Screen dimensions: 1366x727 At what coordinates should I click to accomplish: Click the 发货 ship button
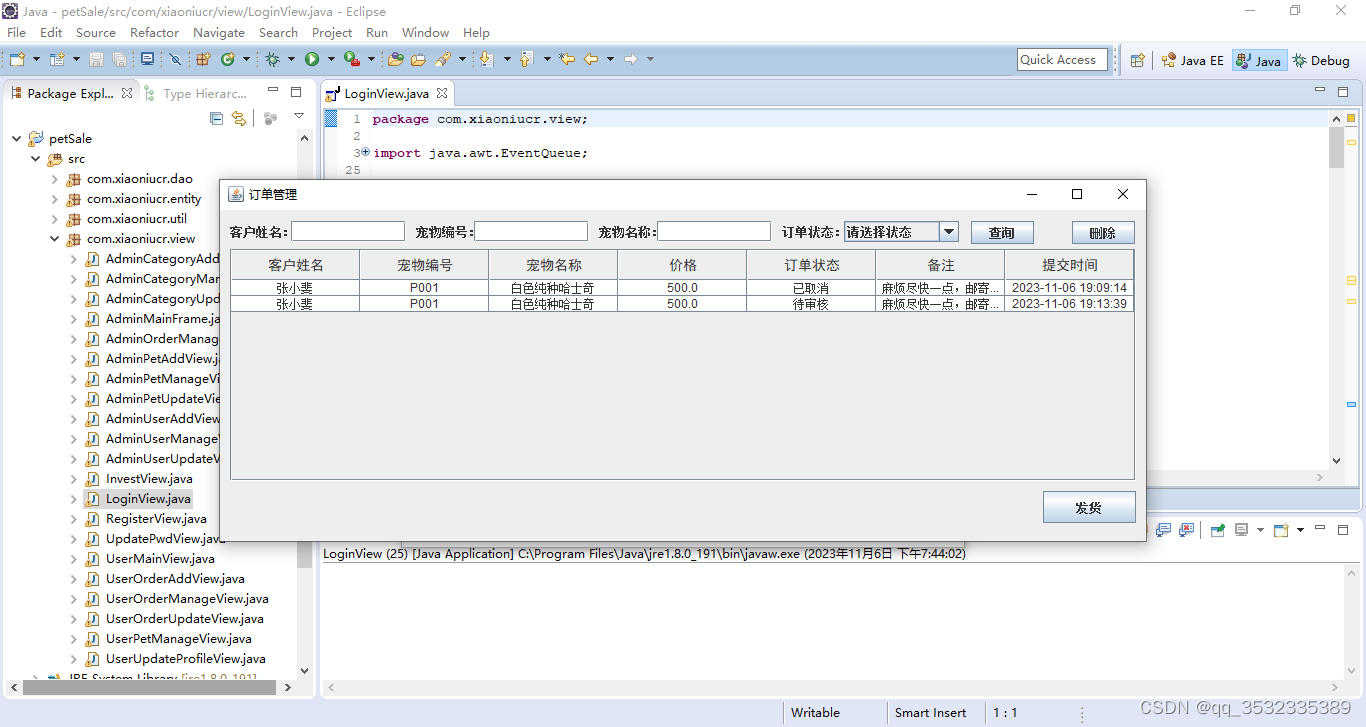(x=1089, y=507)
